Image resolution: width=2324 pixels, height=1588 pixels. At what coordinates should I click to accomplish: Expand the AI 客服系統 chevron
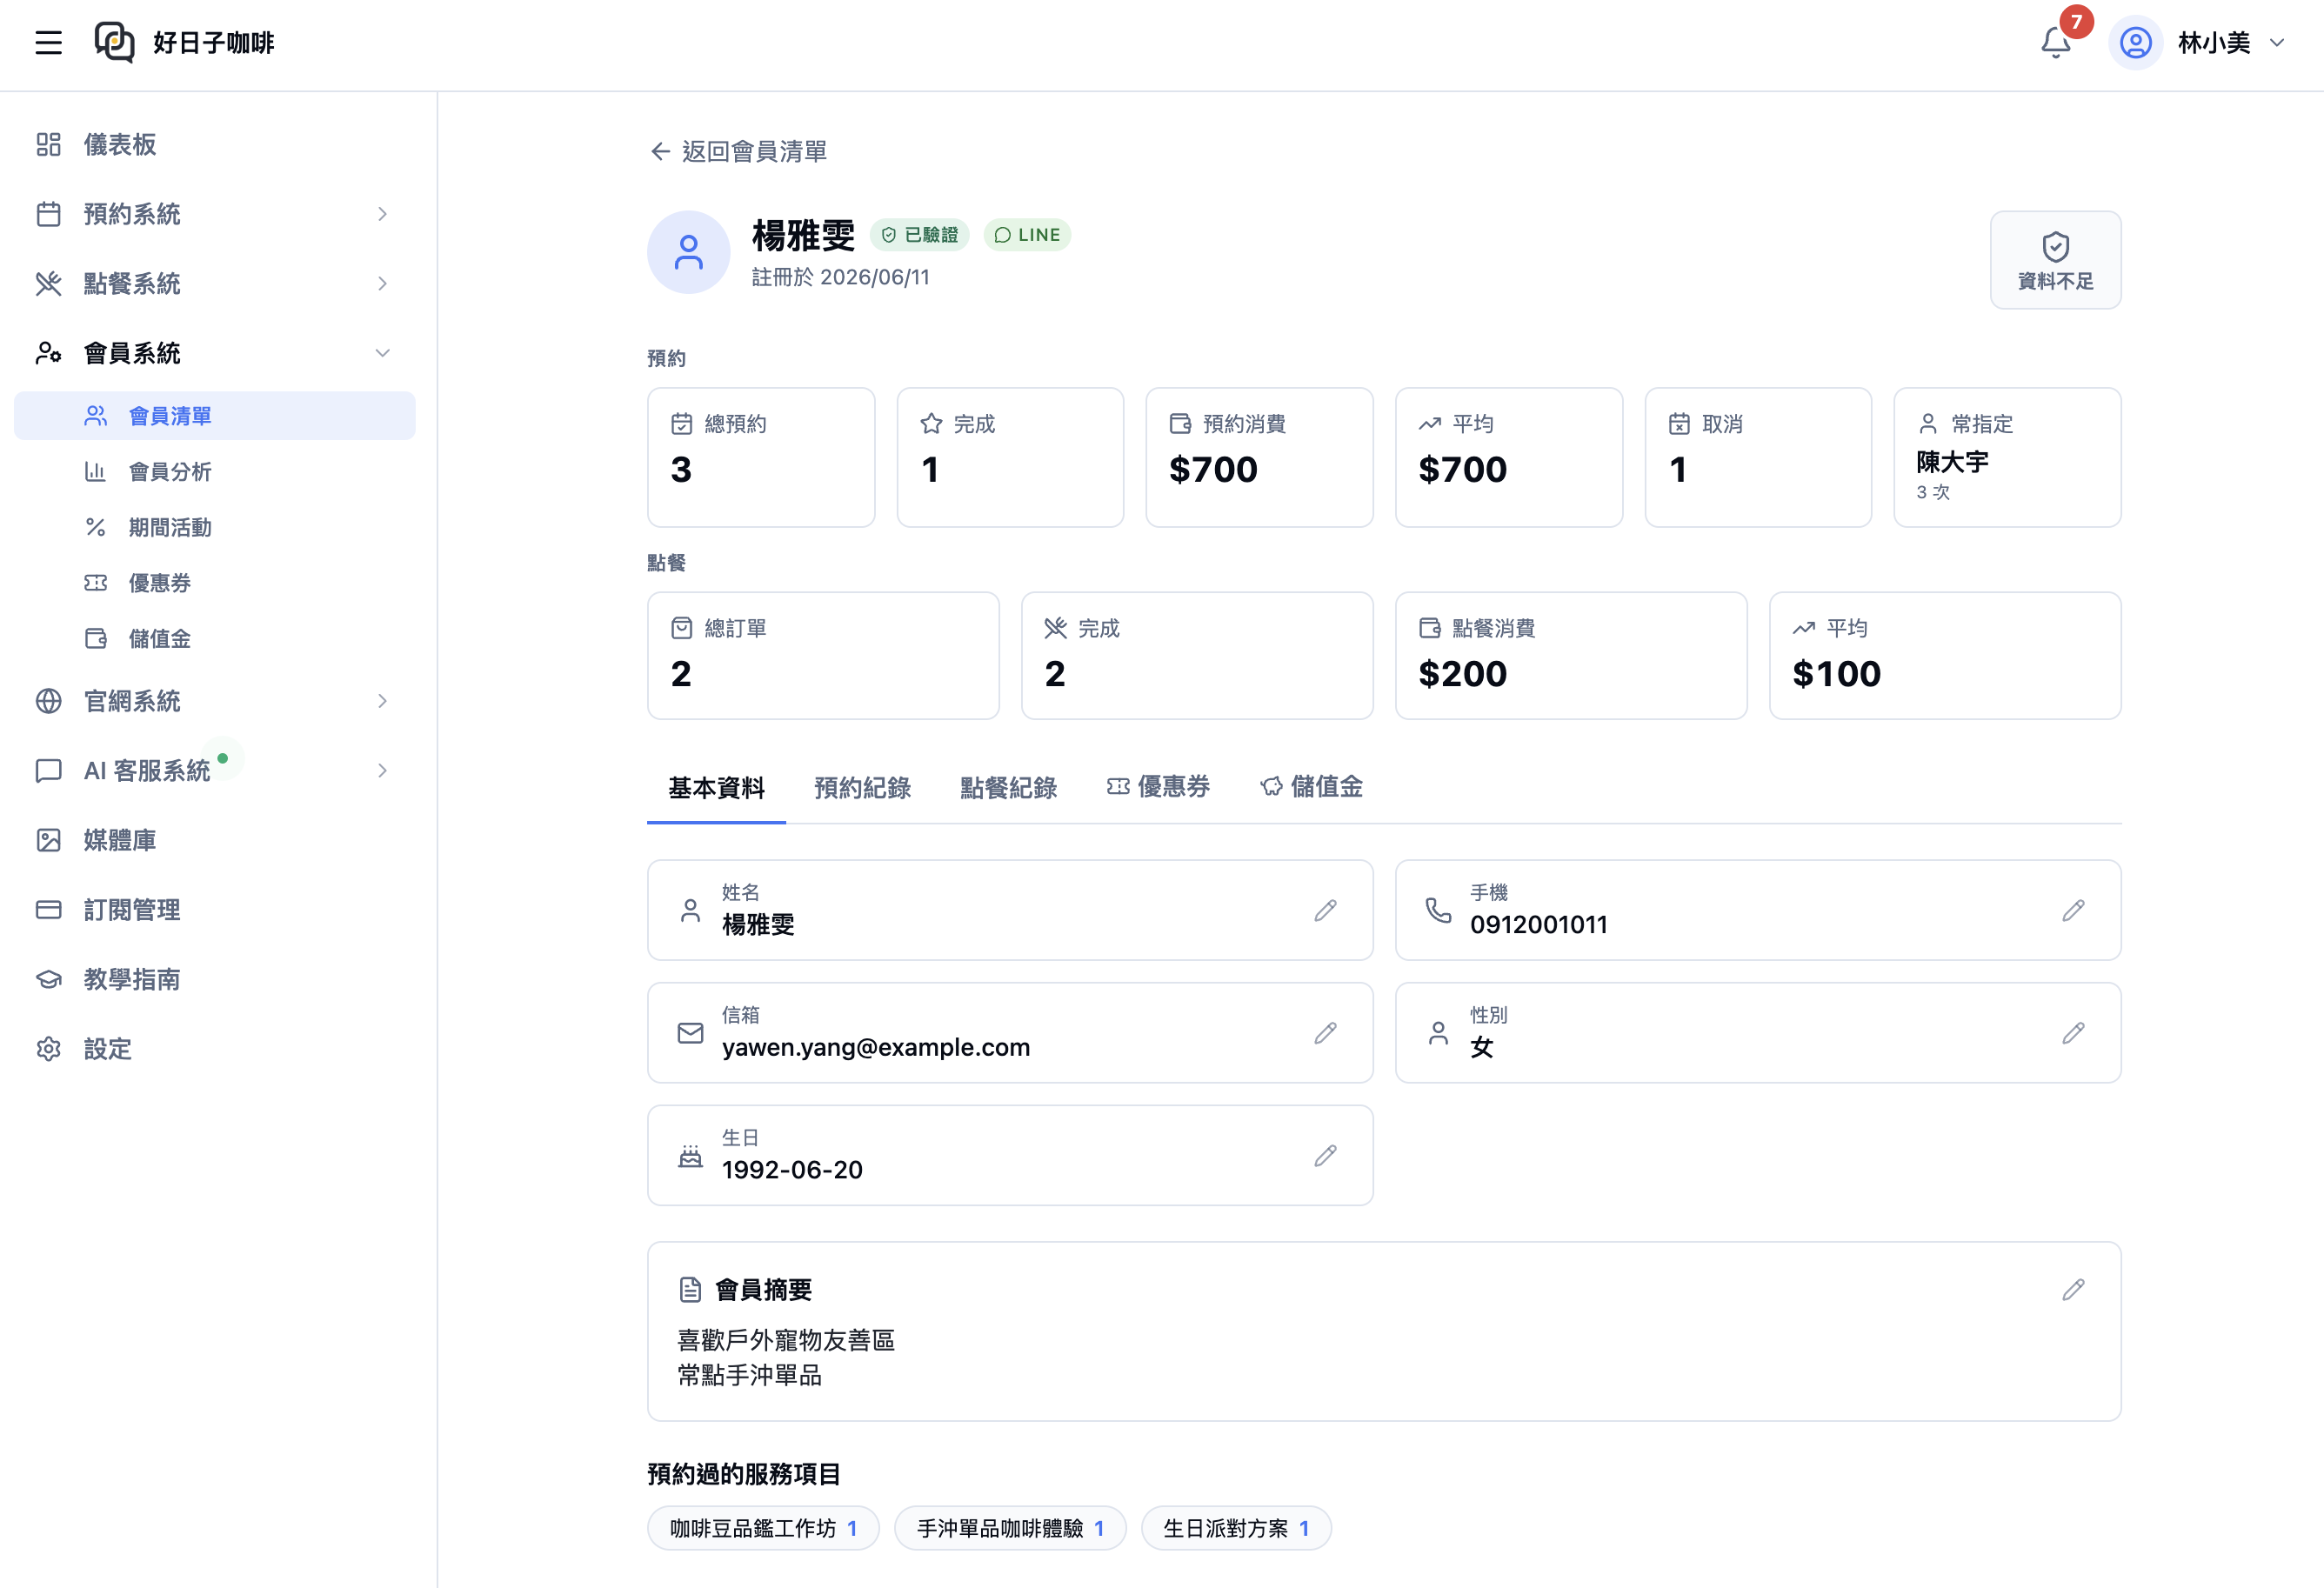(x=382, y=771)
